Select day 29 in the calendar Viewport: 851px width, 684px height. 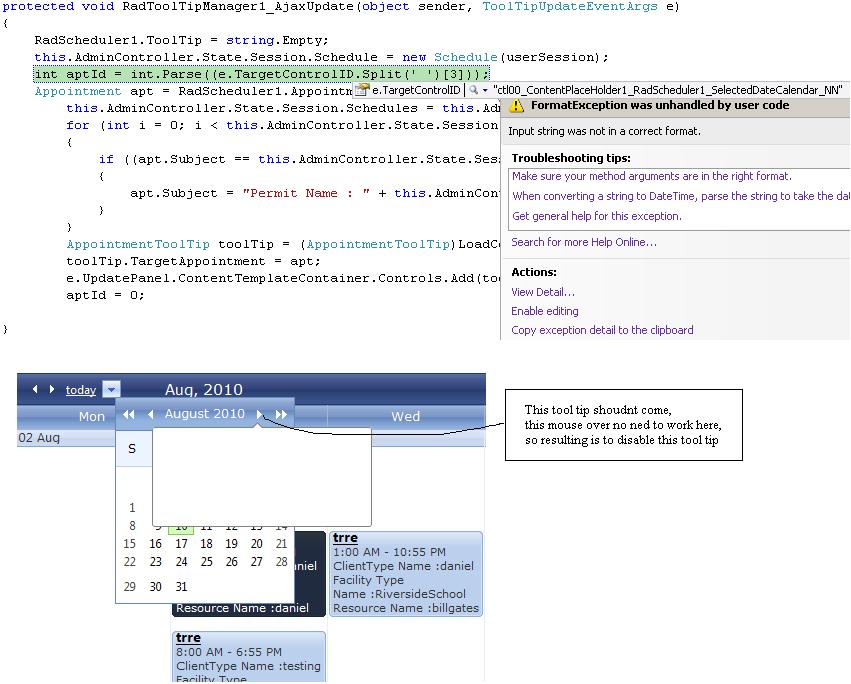(130, 586)
